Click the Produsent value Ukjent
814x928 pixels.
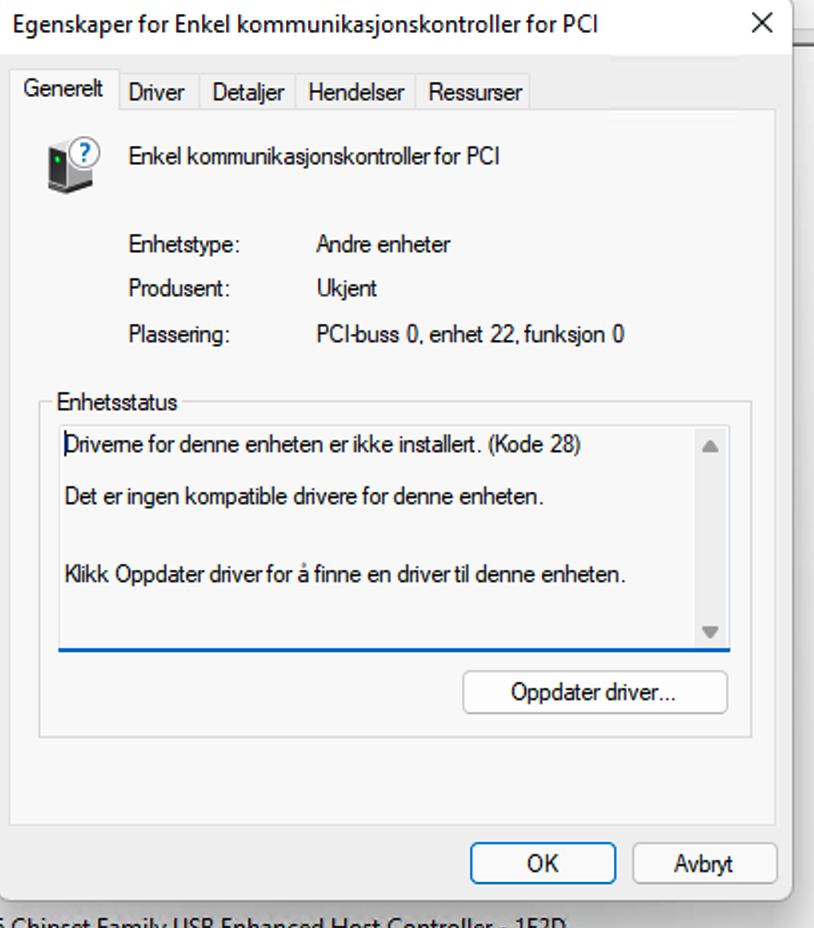(346, 288)
